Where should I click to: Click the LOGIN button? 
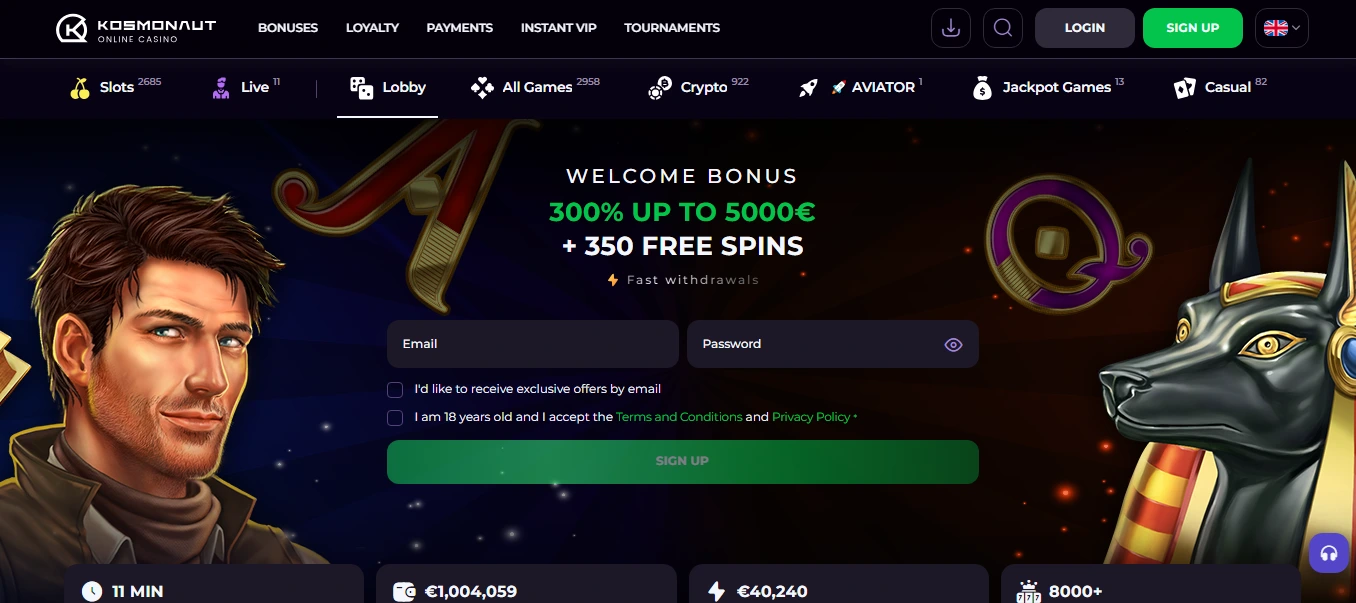pos(1085,28)
